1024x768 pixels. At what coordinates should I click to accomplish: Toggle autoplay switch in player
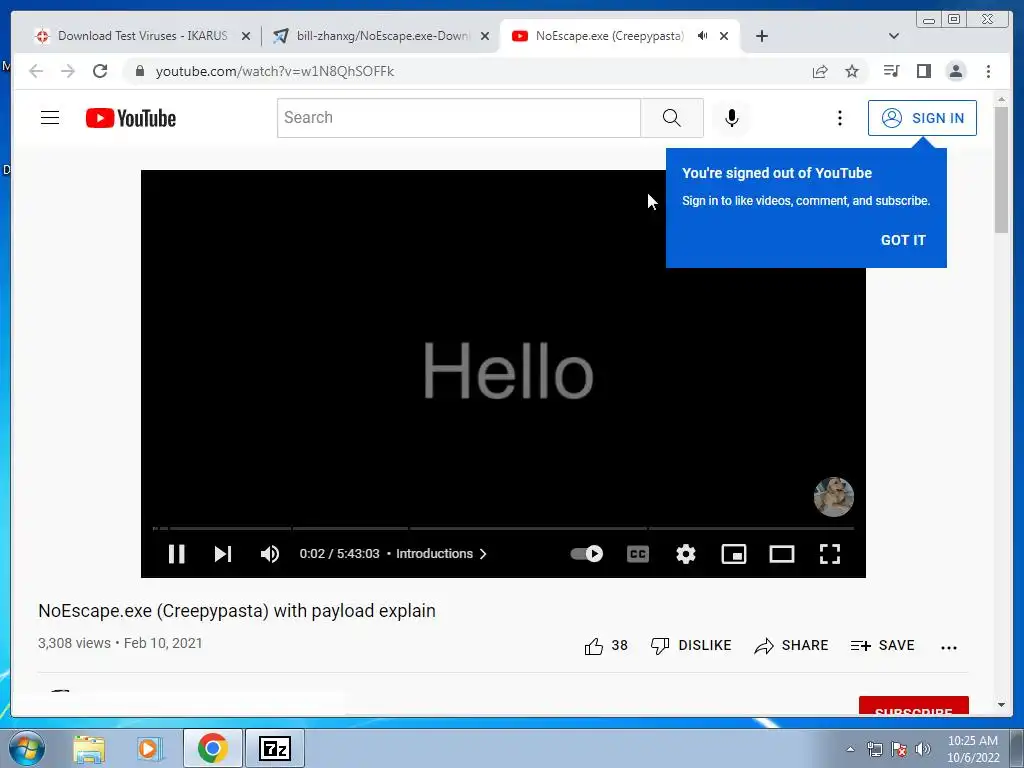tap(586, 554)
